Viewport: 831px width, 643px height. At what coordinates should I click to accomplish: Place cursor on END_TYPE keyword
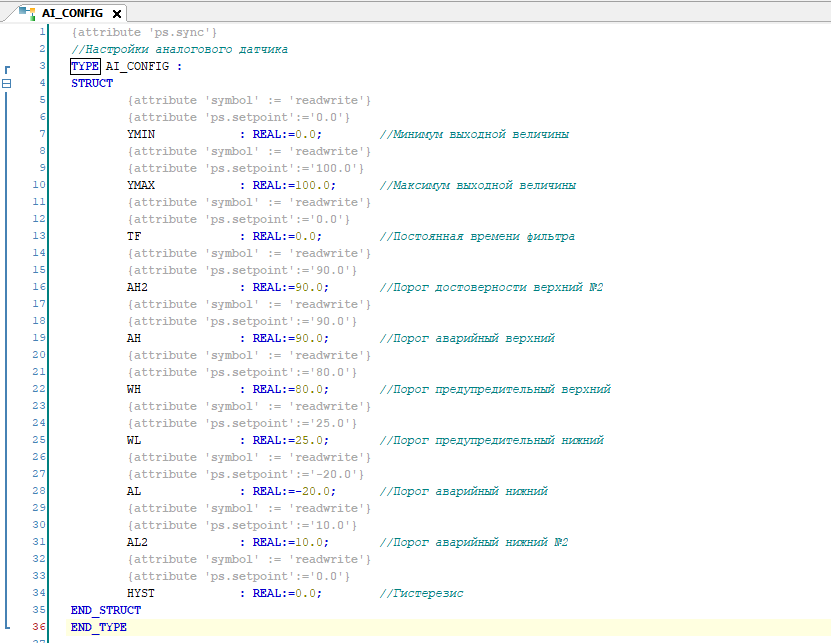[98, 627]
